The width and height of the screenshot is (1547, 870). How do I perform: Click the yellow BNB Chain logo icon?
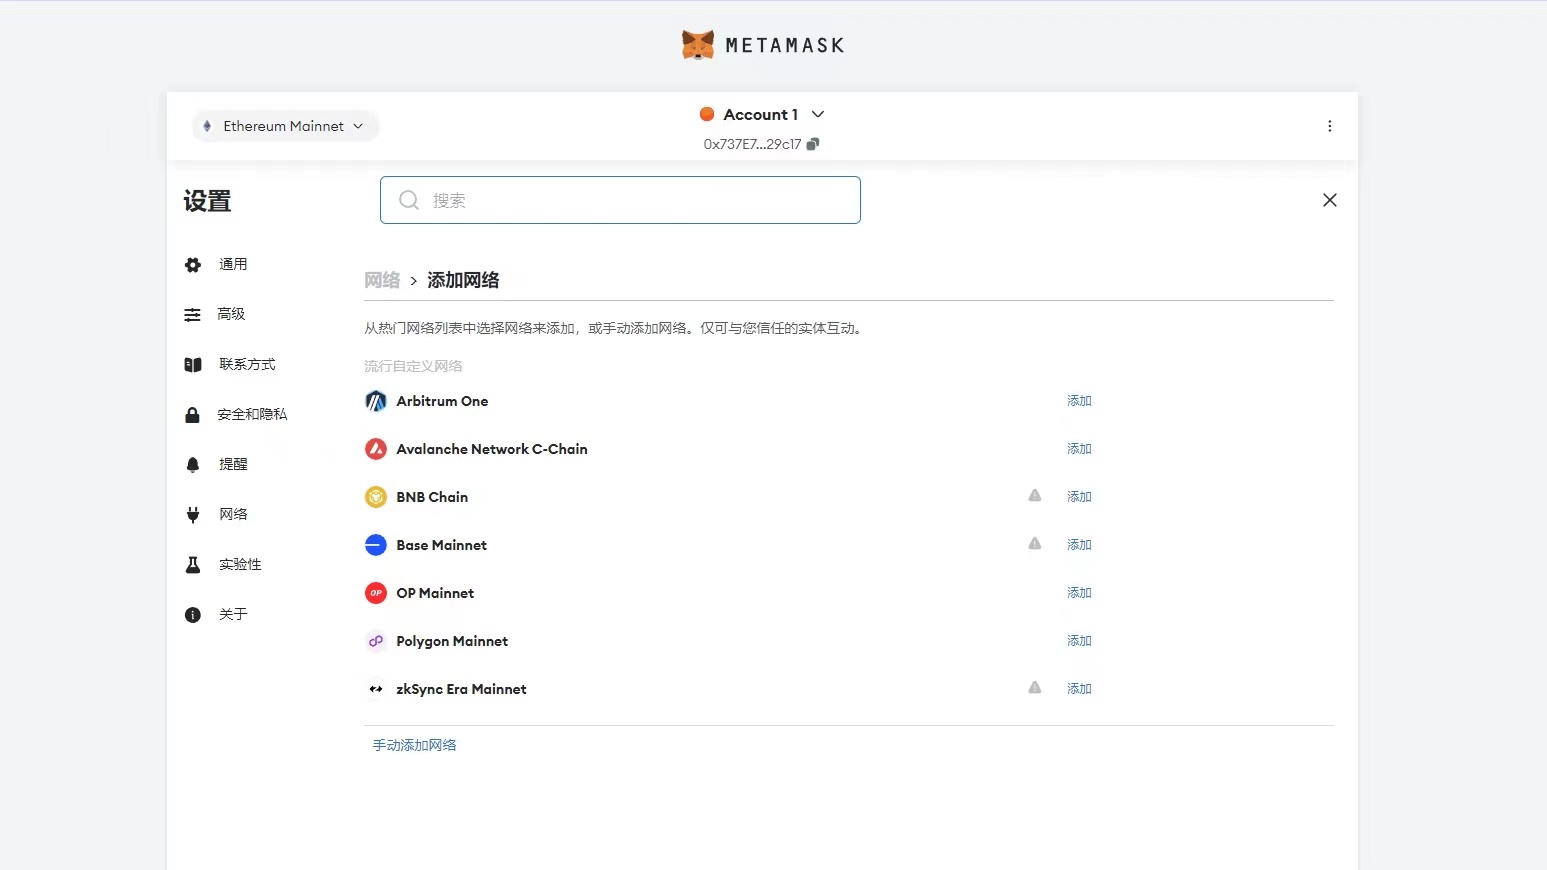point(376,497)
